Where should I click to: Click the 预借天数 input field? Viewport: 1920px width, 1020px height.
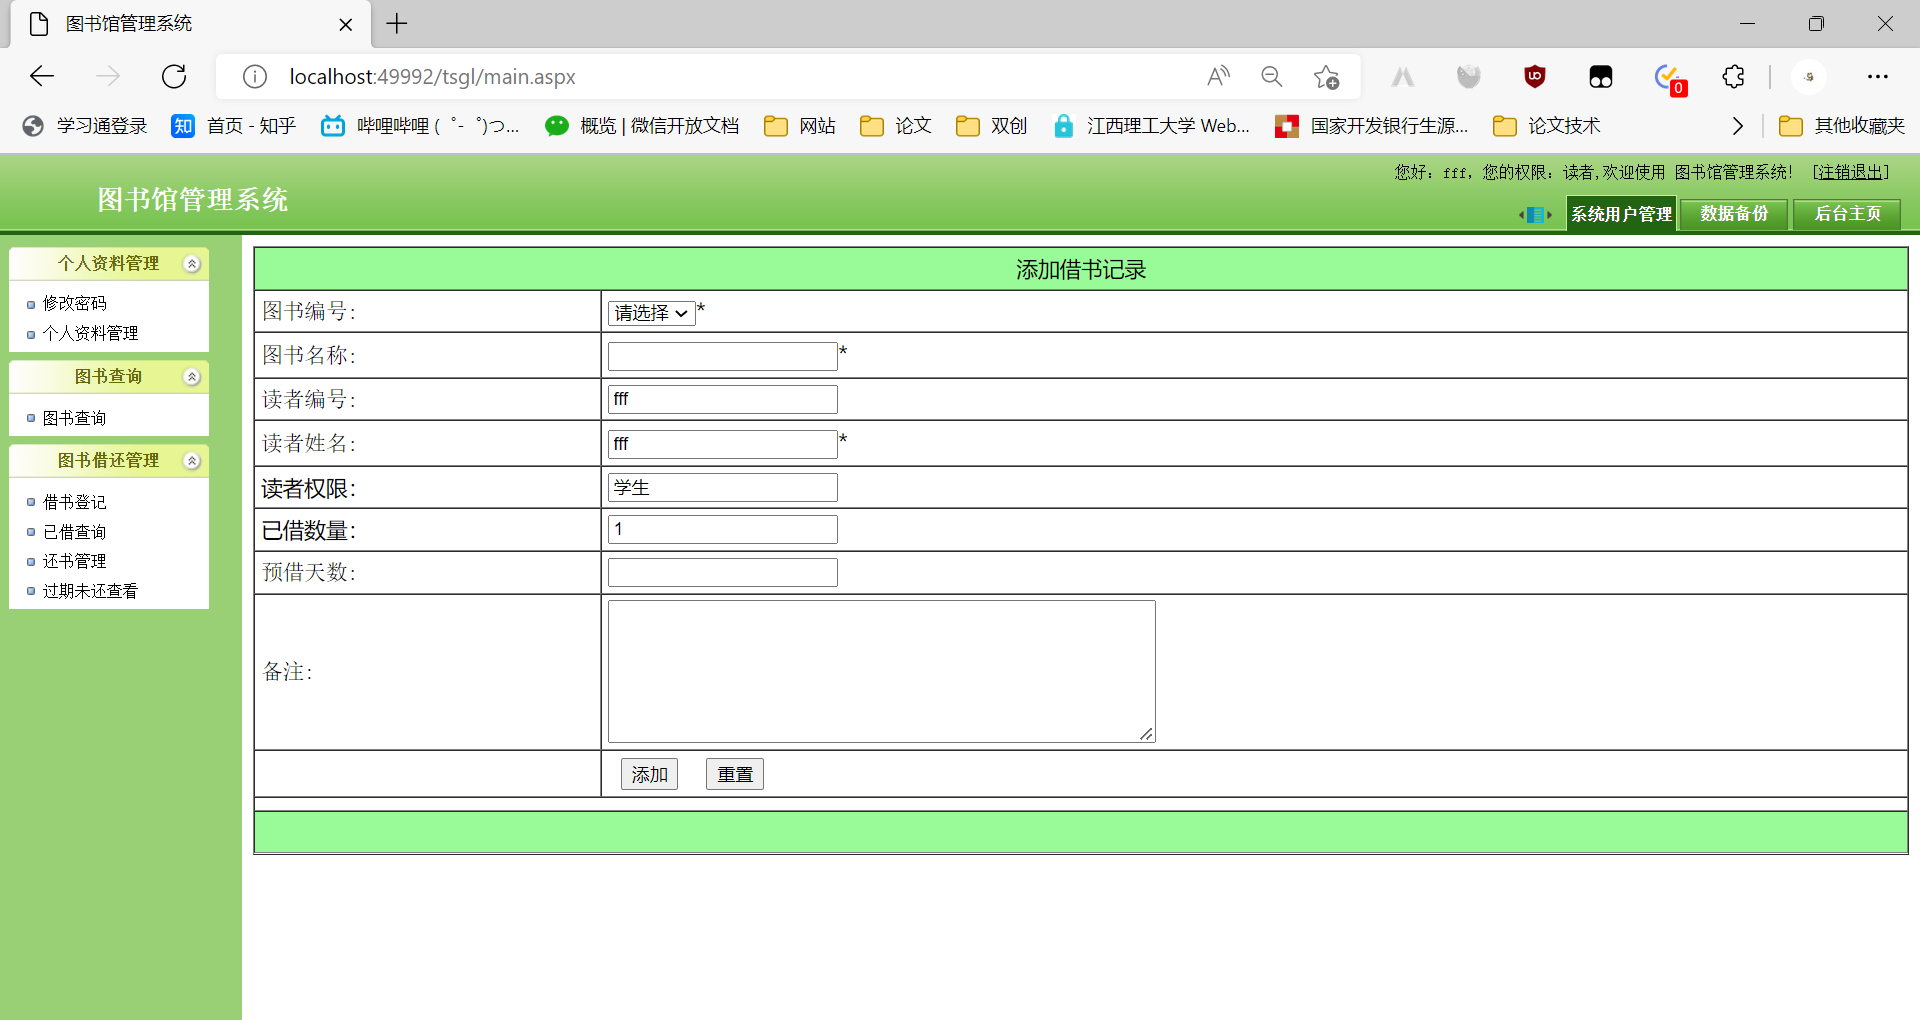(722, 572)
